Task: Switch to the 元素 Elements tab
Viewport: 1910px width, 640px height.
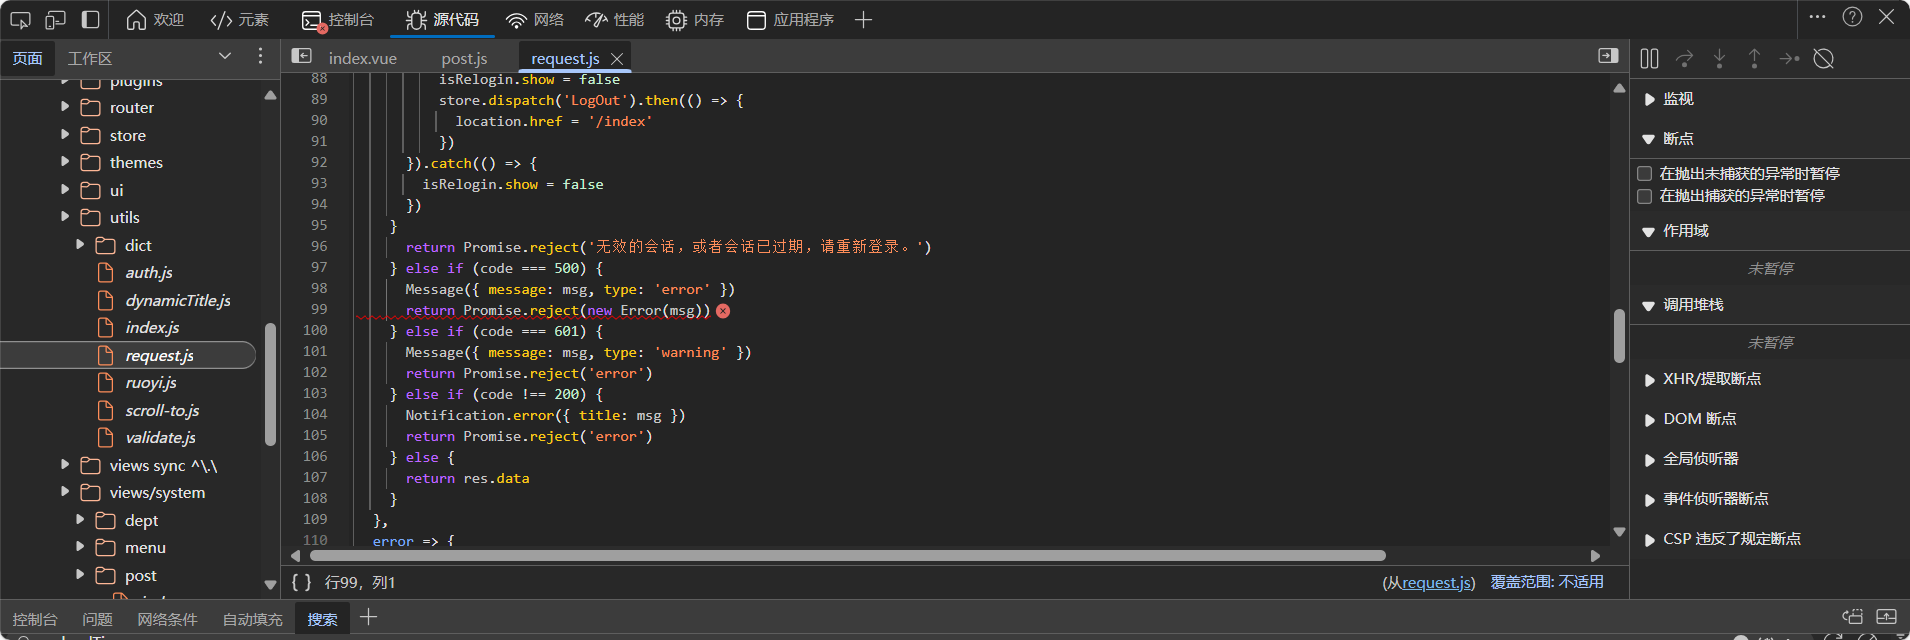Action: point(239,19)
